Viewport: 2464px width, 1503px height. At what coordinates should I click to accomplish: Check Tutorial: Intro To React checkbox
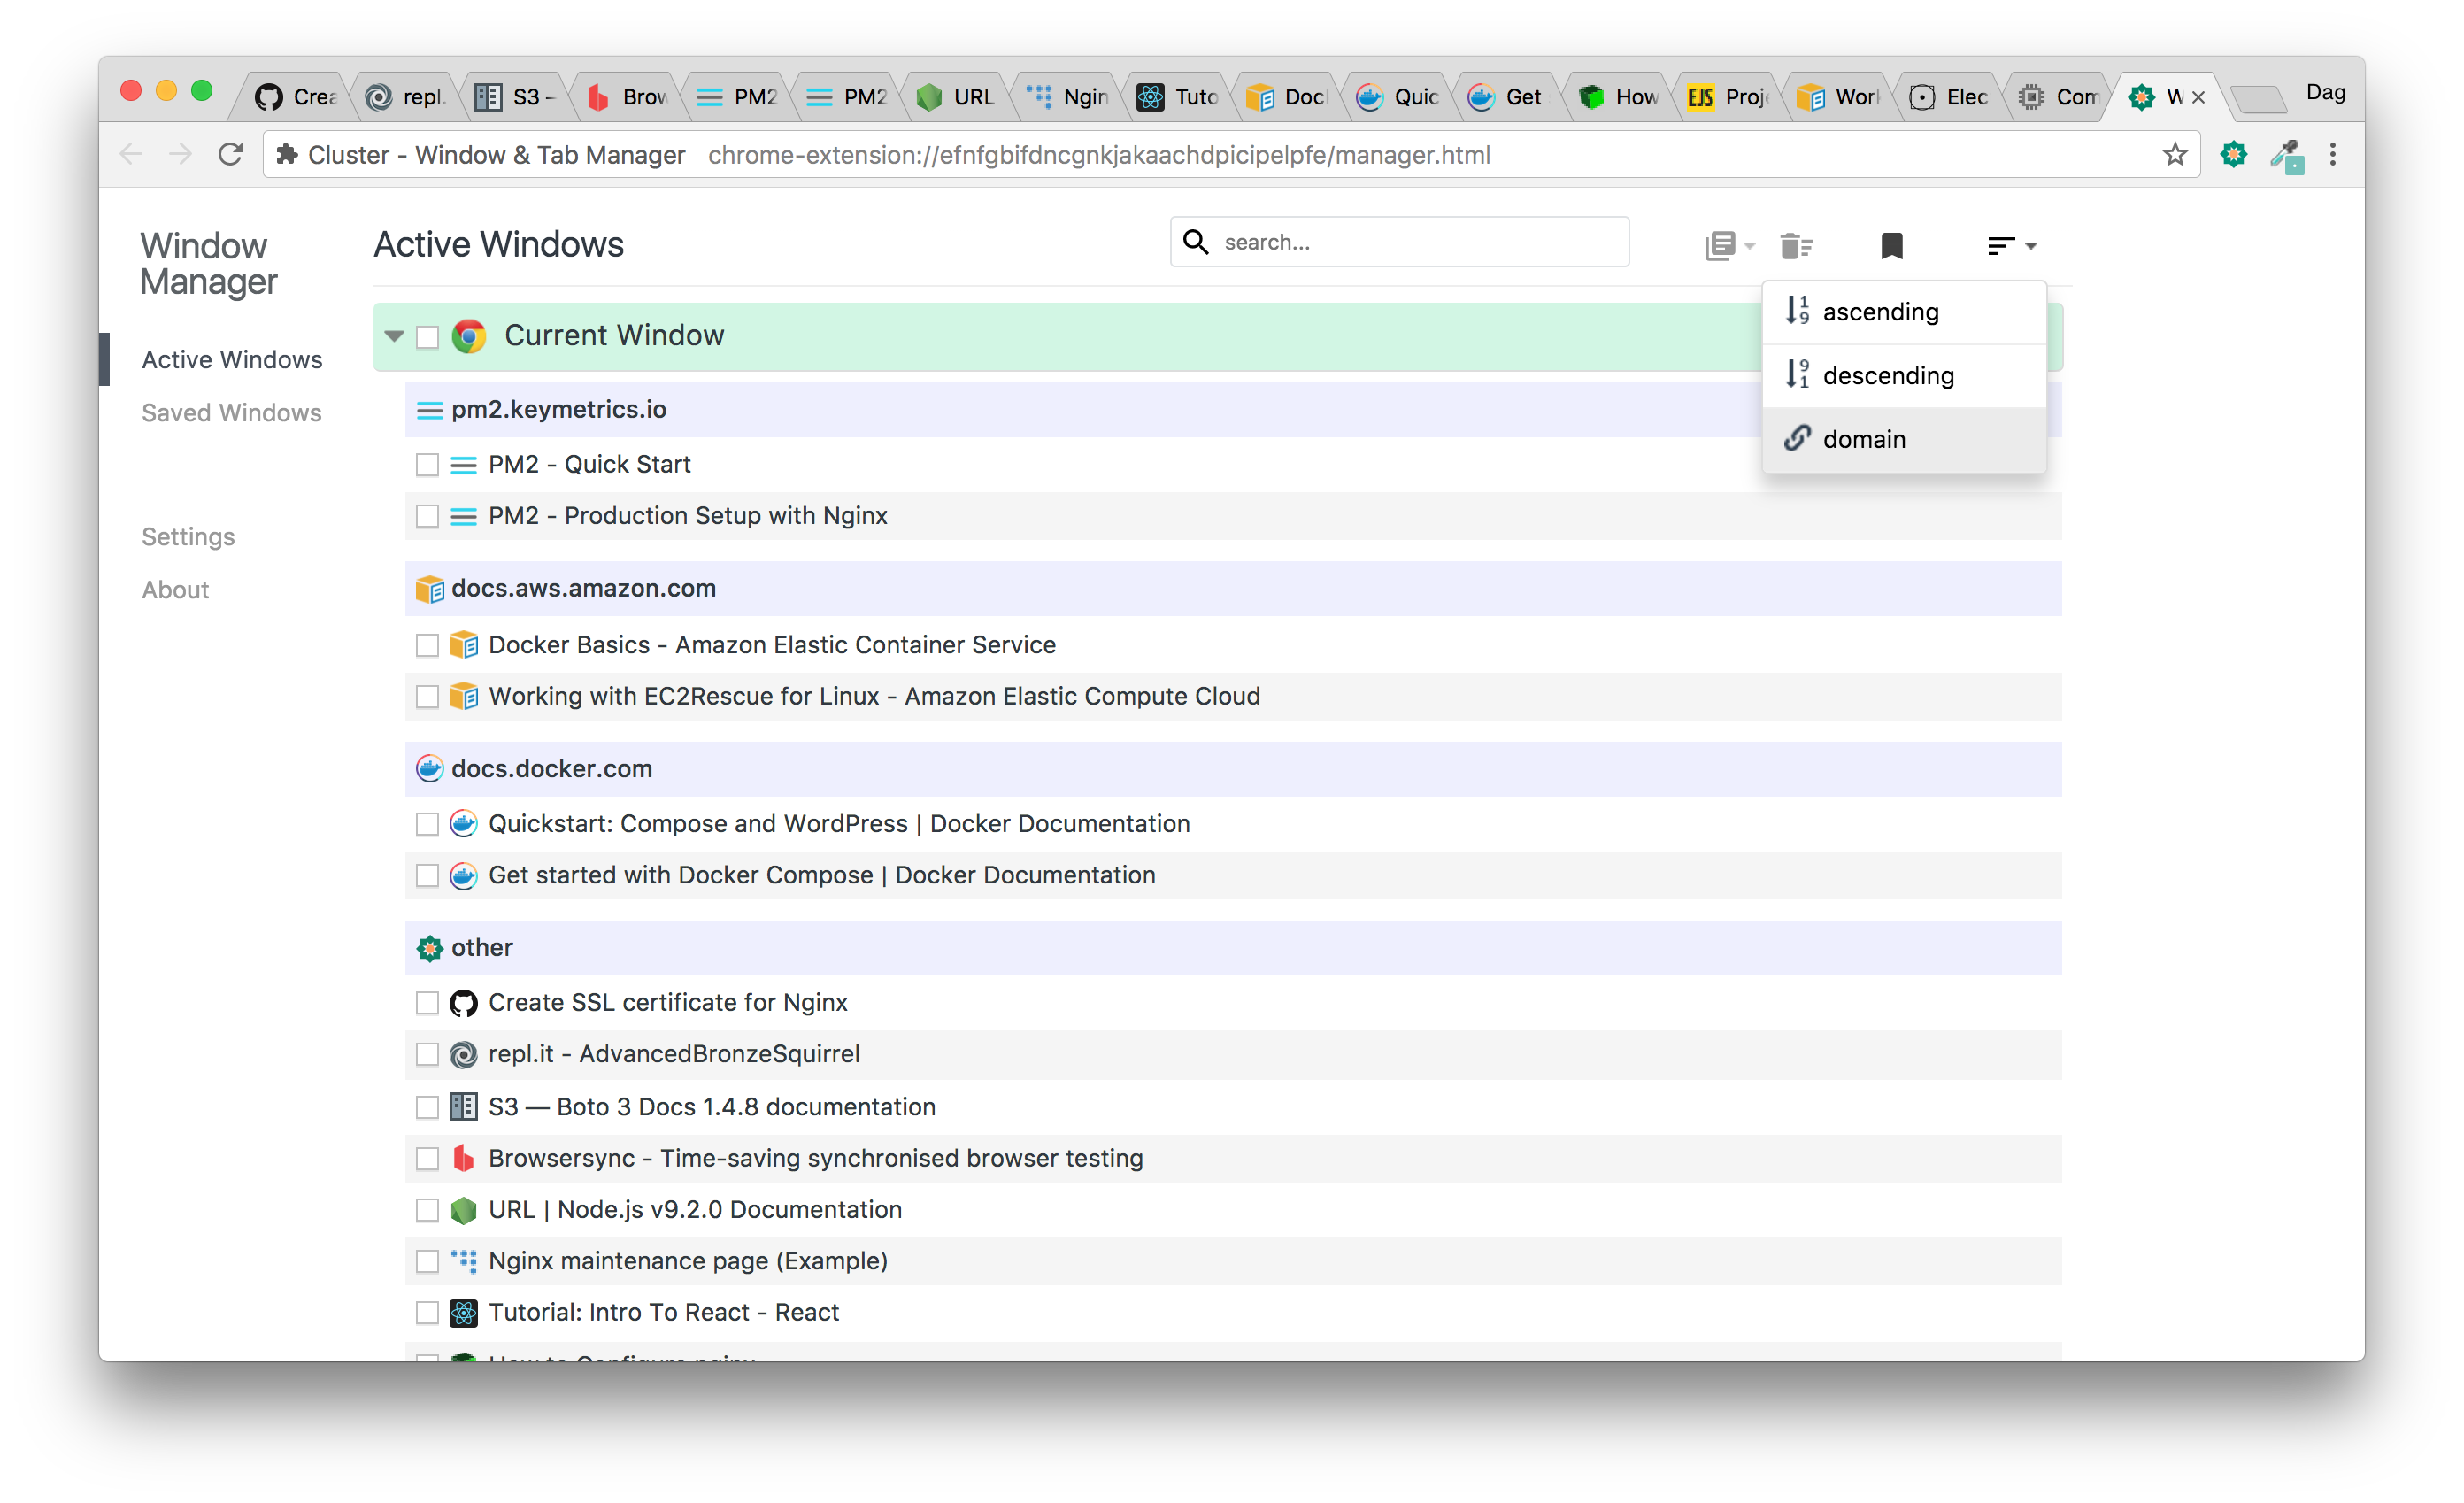pos(427,1313)
